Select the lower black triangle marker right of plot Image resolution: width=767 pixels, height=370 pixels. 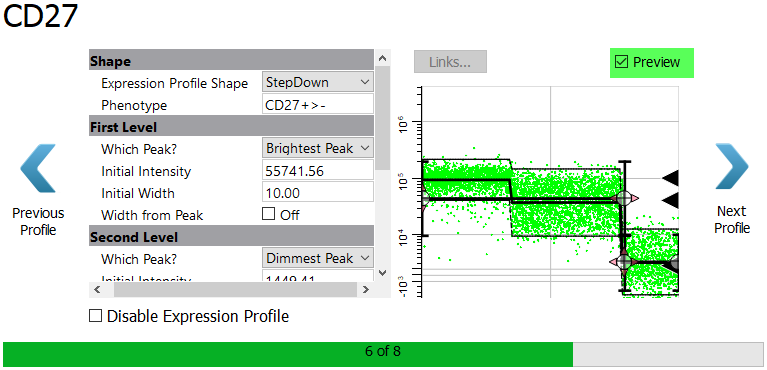[671, 200]
